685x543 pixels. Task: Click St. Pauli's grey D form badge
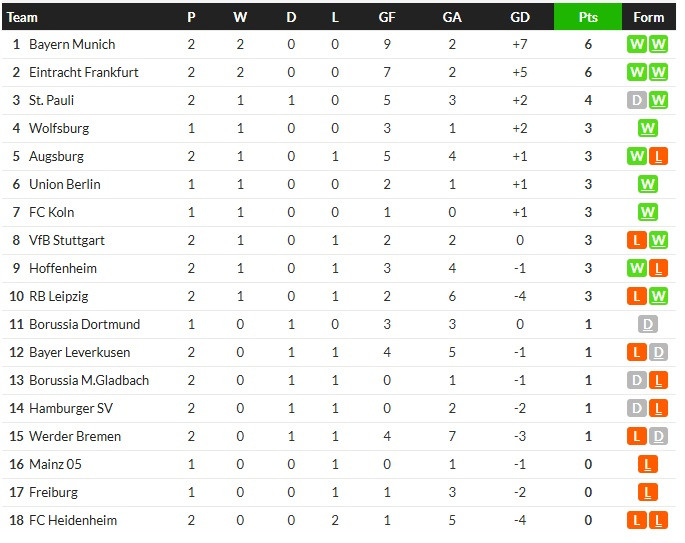pos(637,100)
